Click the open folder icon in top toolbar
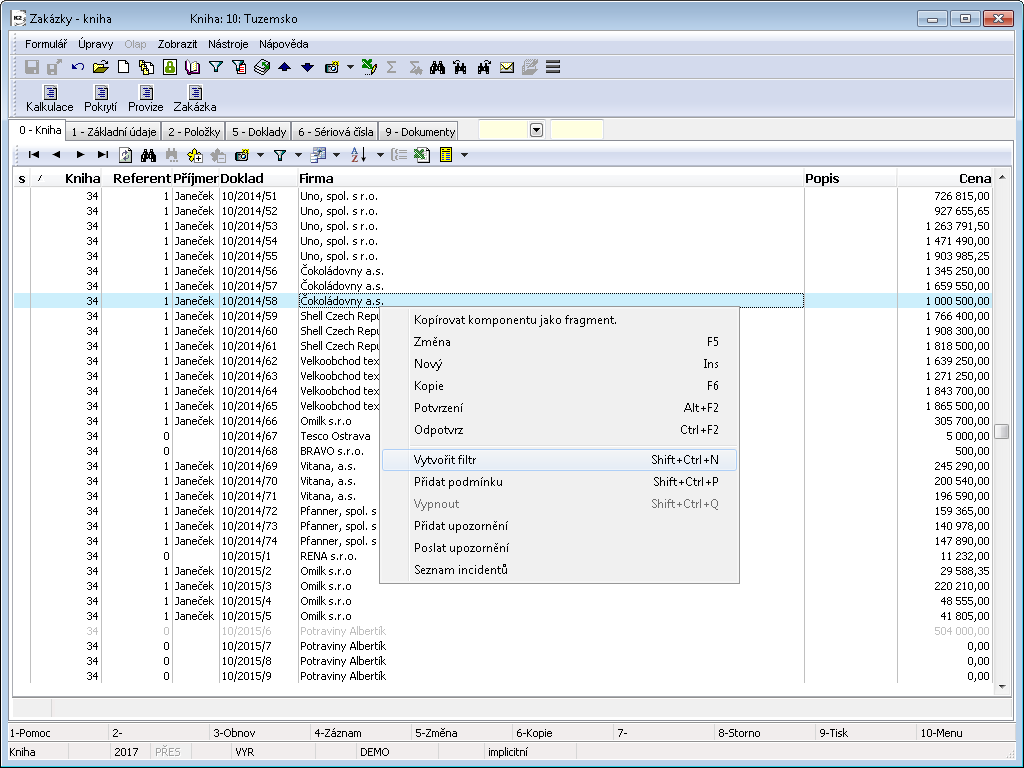Image resolution: width=1024 pixels, height=768 pixels. [100, 67]
